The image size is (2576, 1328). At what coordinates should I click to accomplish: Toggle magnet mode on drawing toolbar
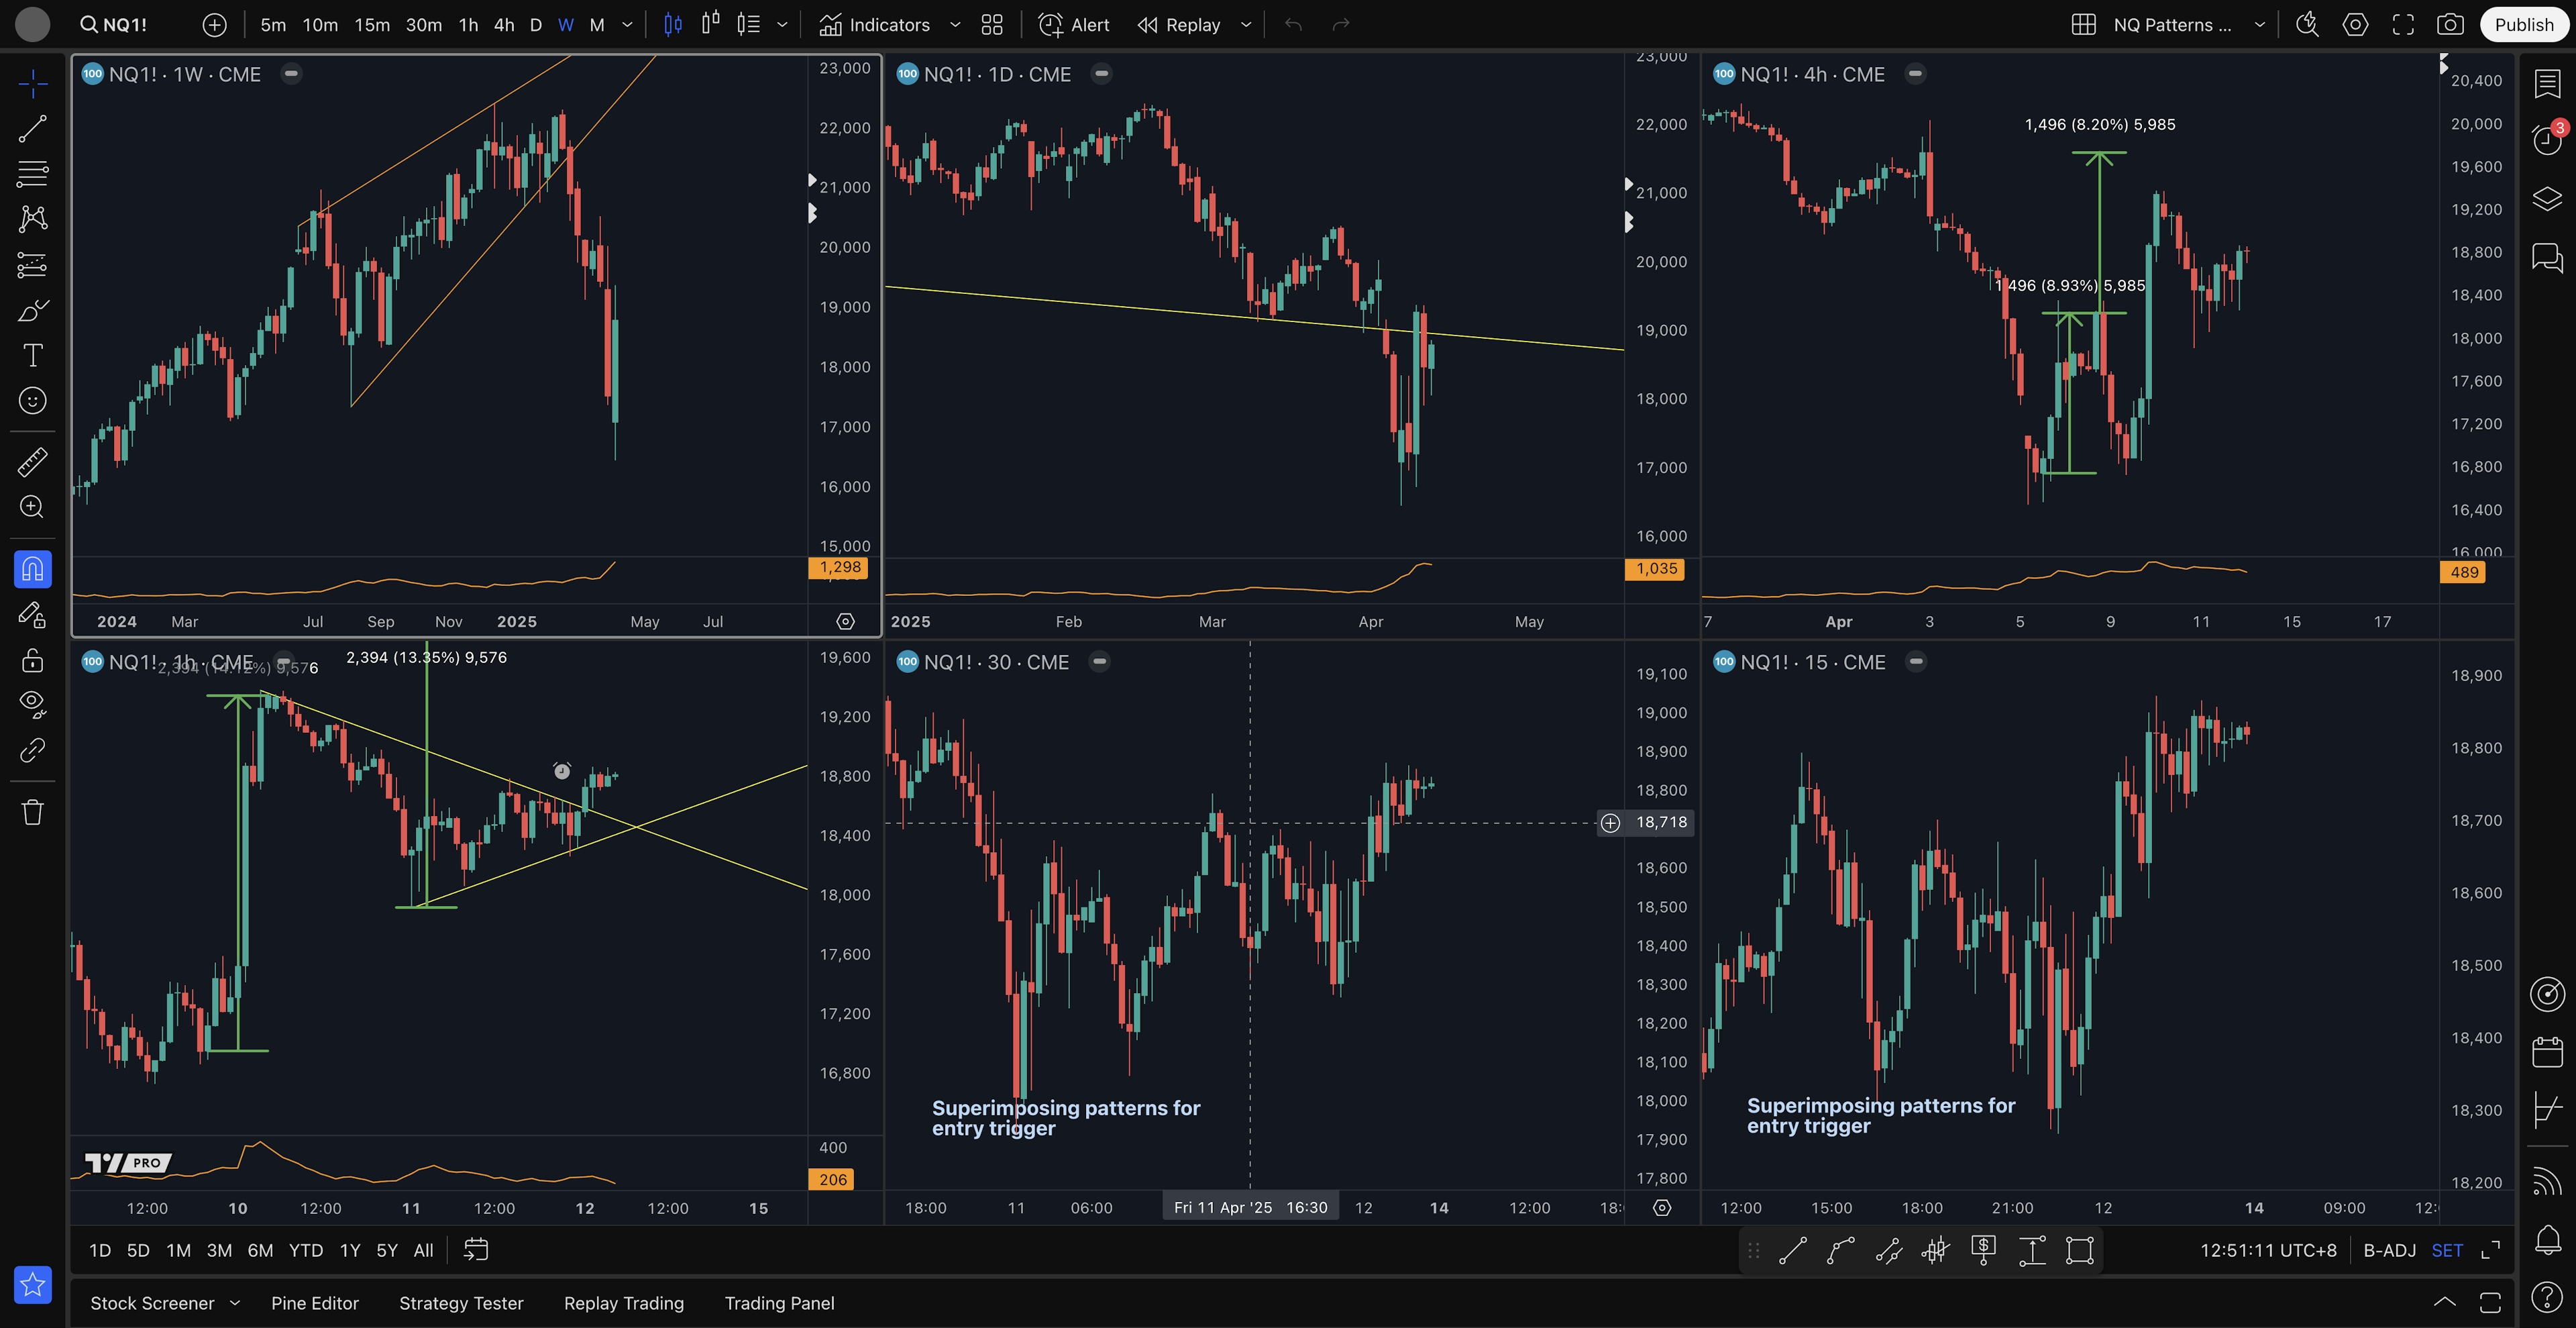tap(32, 569)
